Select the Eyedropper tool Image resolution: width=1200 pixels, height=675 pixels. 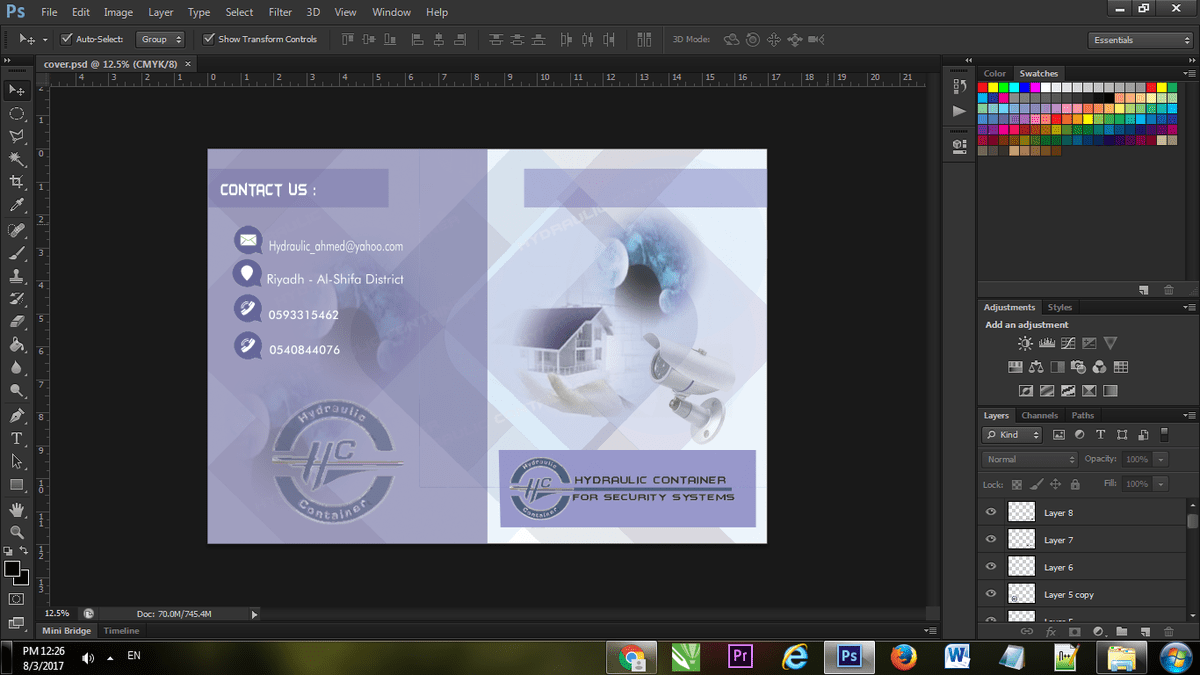pyautogui.click(x=16, y=205)
